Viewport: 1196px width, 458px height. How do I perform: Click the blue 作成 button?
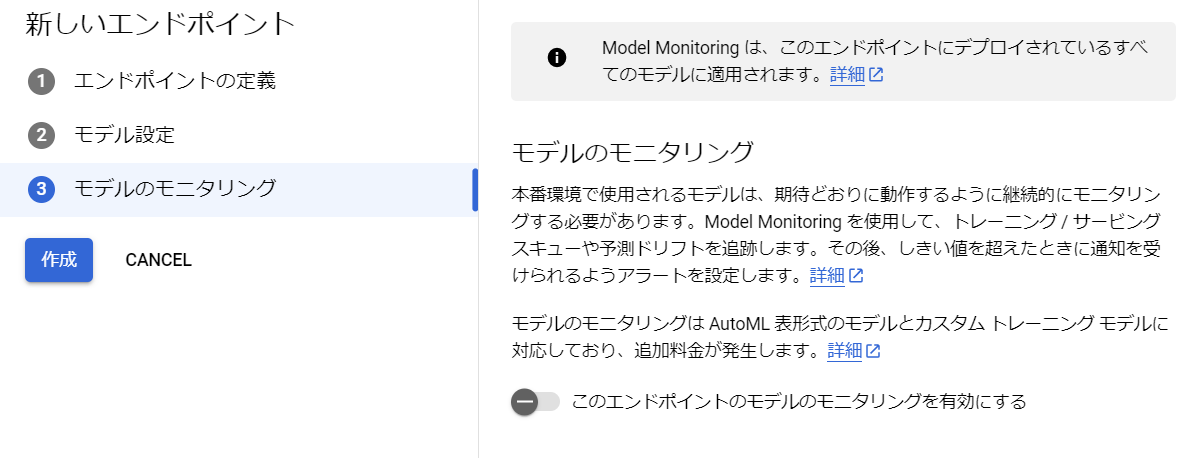coord(59,260)
